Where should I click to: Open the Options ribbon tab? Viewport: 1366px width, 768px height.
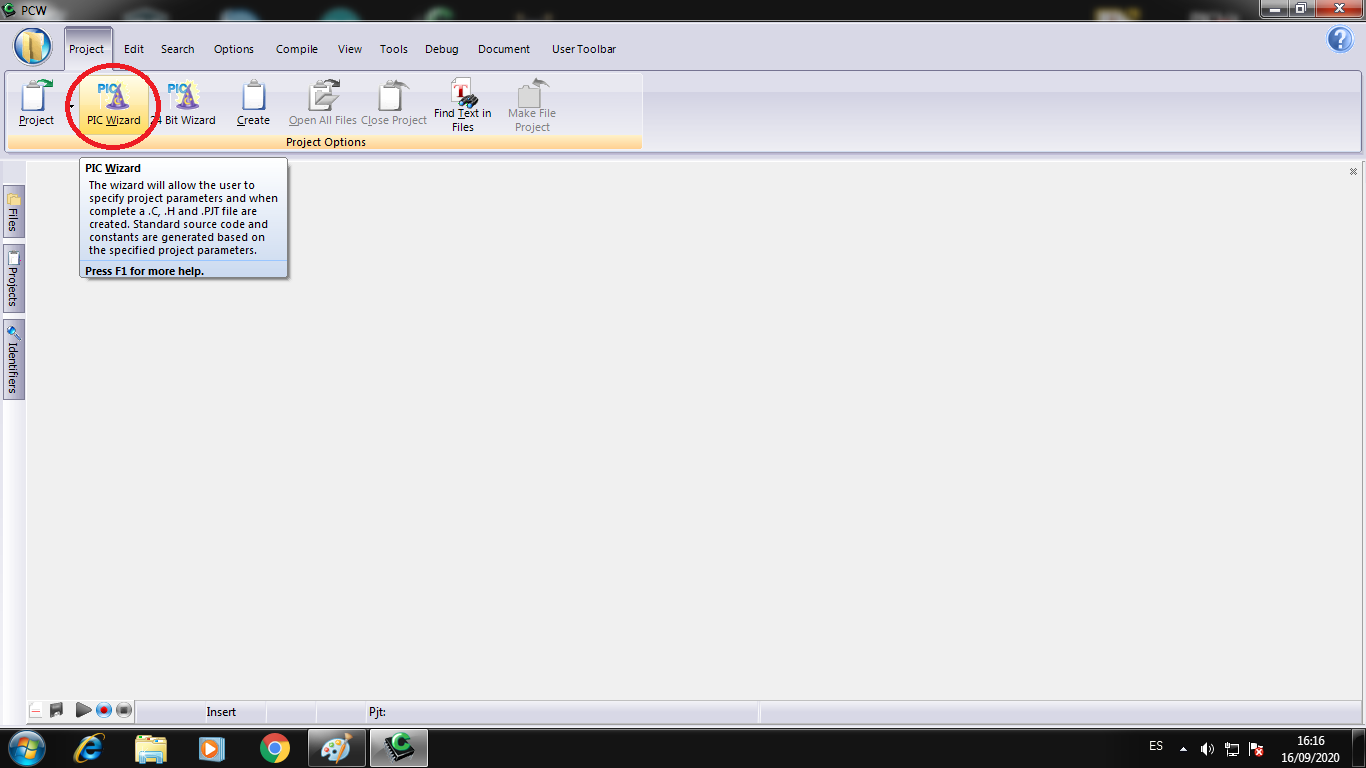click(x=234, y=49)
